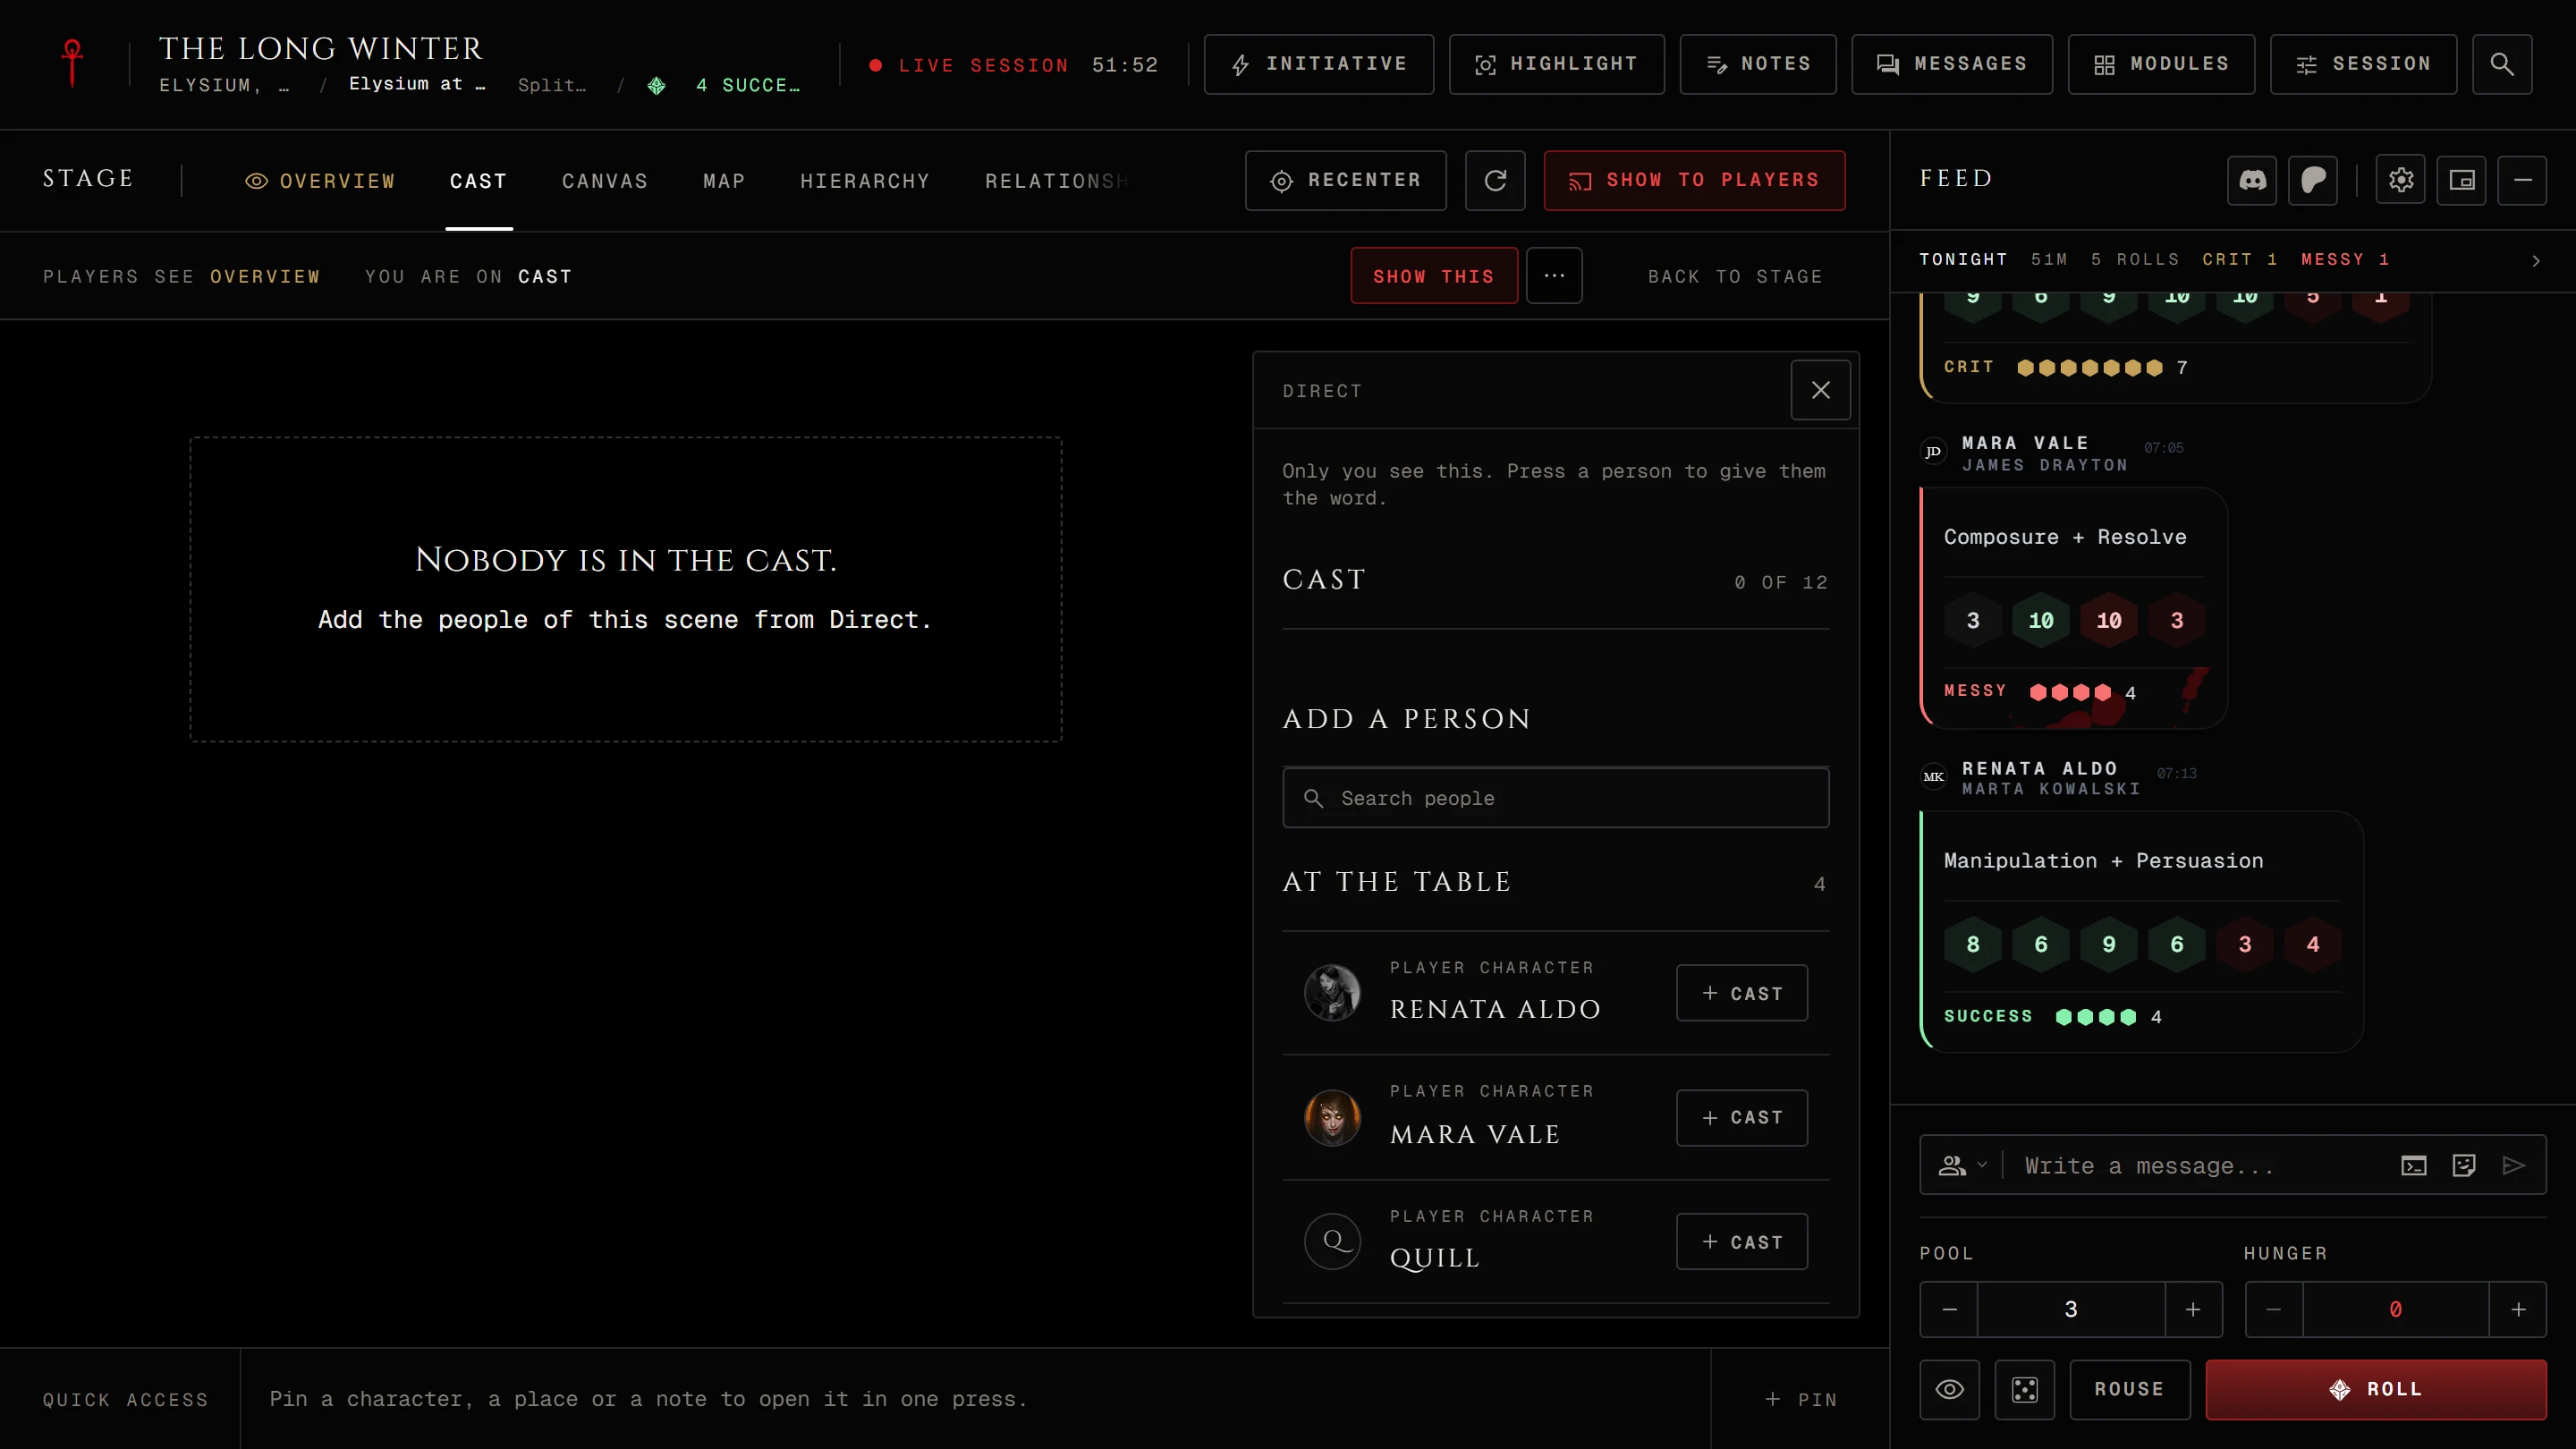Click the Roll button

coord(2376,1389)
